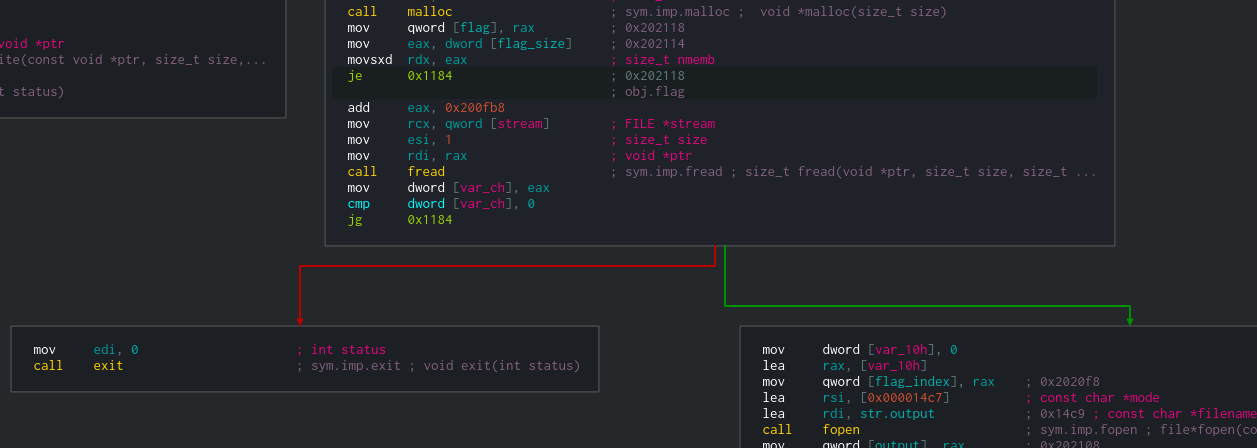Click the 'mov qword [flag], rax' line
The image size is (1257, 448).
click(441, 28)
